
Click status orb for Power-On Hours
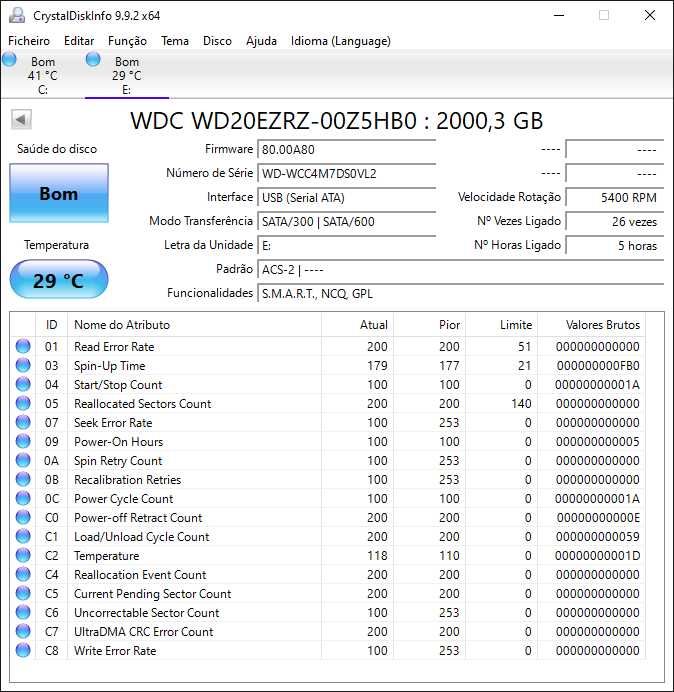click(23, 441)
